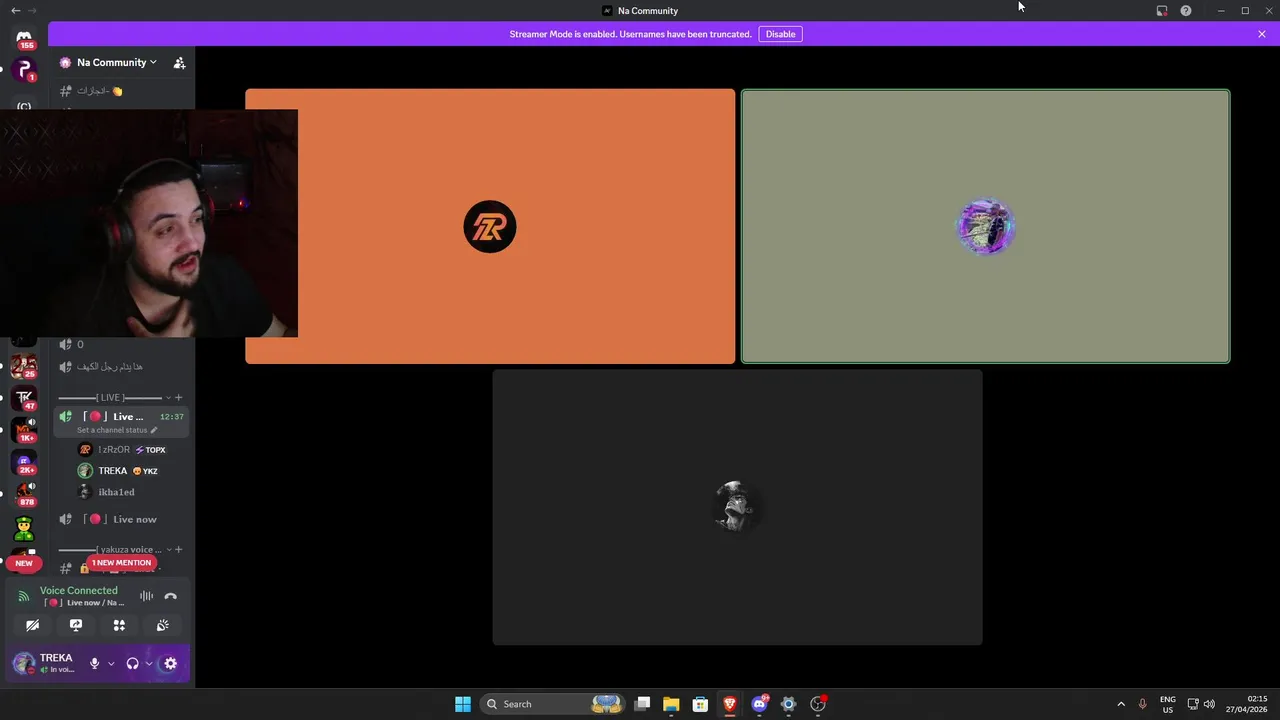Show hidden system tray icons
Screen dimensions: 1280x720
click(1121, 704)
